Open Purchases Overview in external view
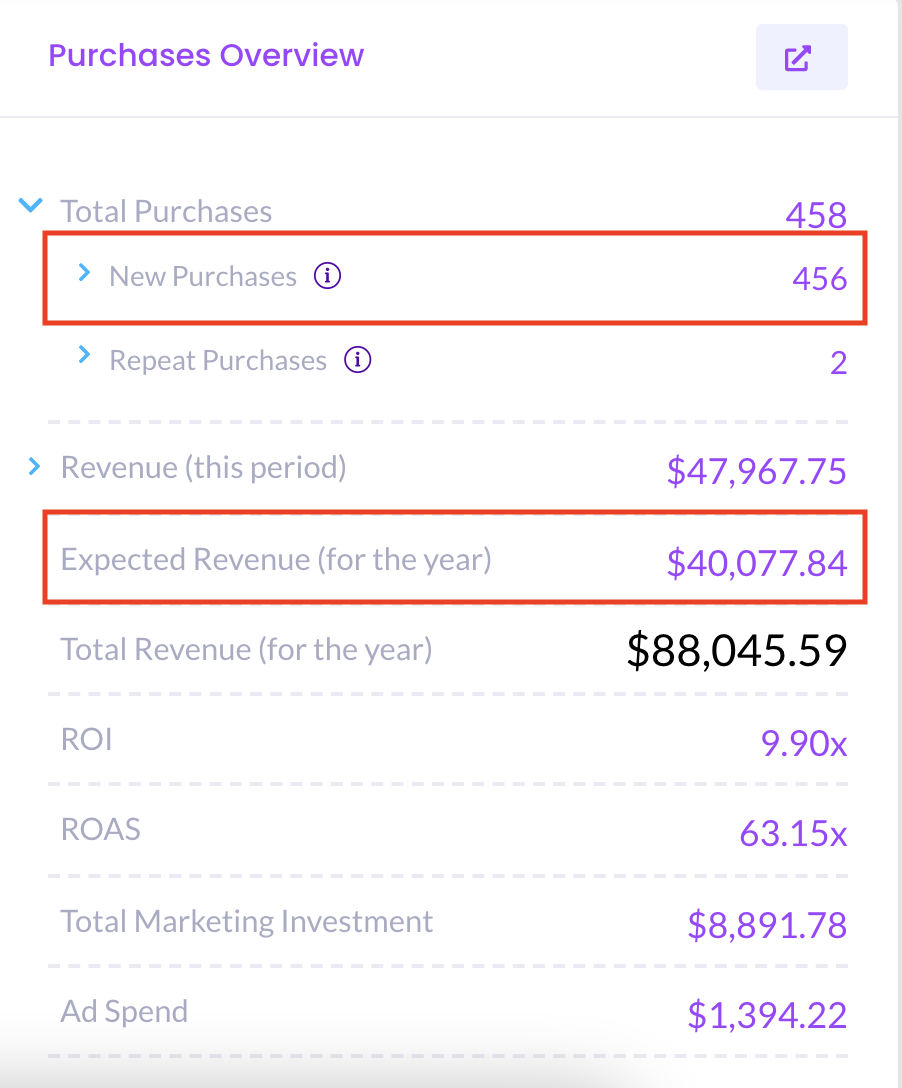Viewport: 902px width, 1088px height. click(x=801, y=57)
